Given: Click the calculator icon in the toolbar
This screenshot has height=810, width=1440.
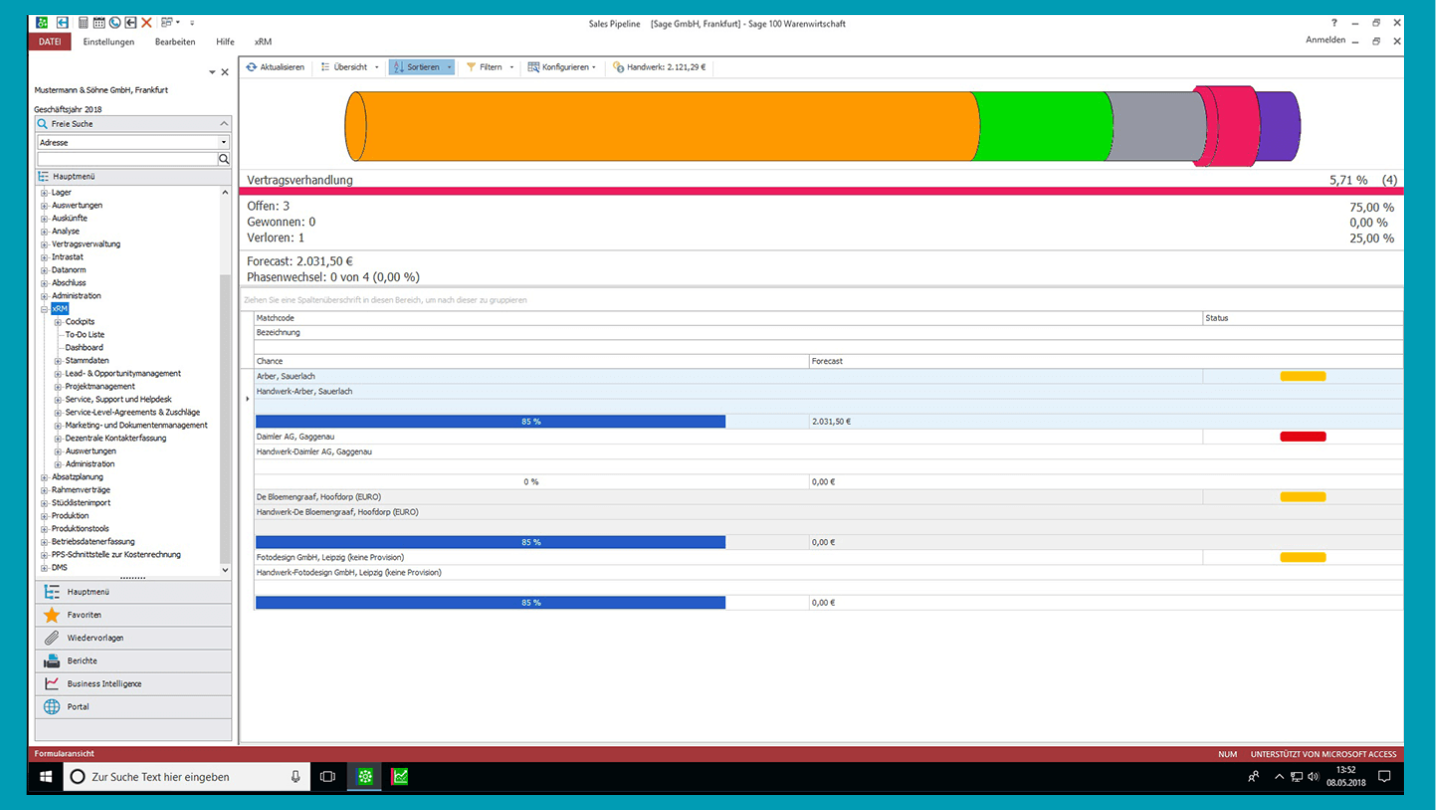Looking at the screenshot, I should (83, 21).
